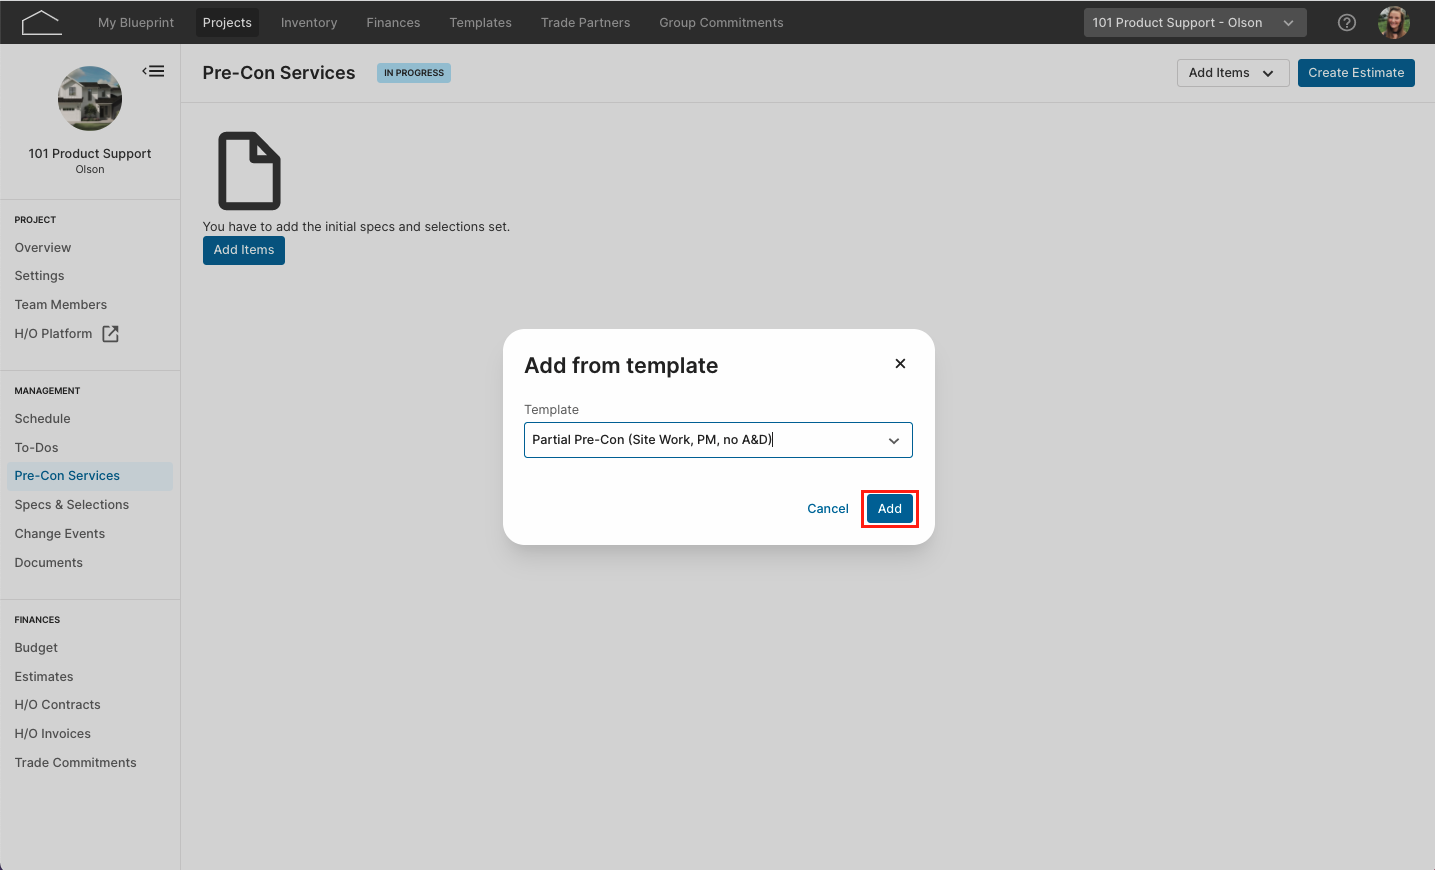Open the project selector dropdown in the top bar

pyautogui.click(x=1195, y=22)
